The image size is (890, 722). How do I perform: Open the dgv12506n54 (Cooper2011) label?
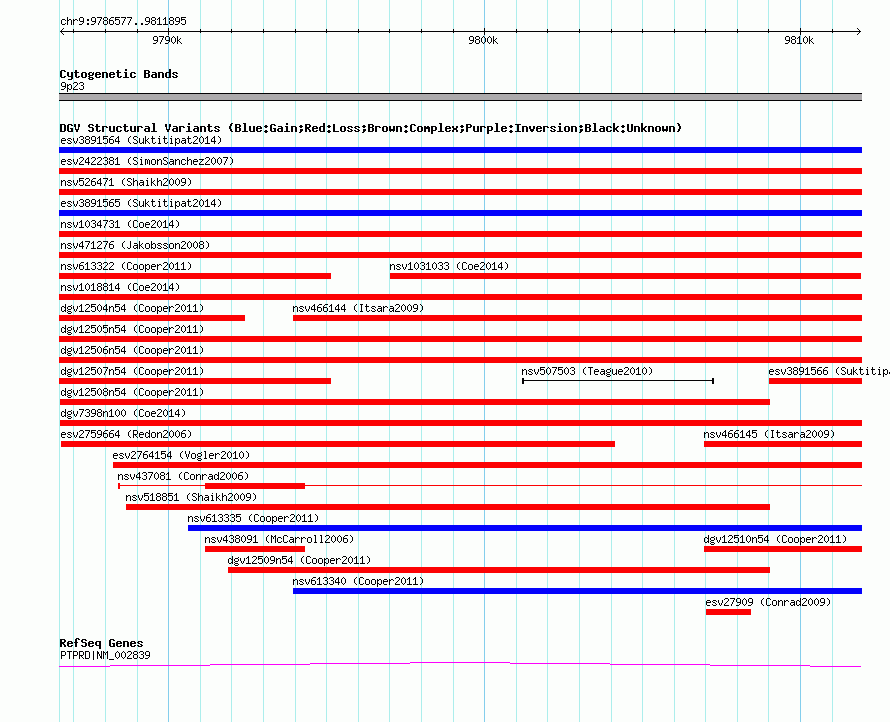(132, 350)
